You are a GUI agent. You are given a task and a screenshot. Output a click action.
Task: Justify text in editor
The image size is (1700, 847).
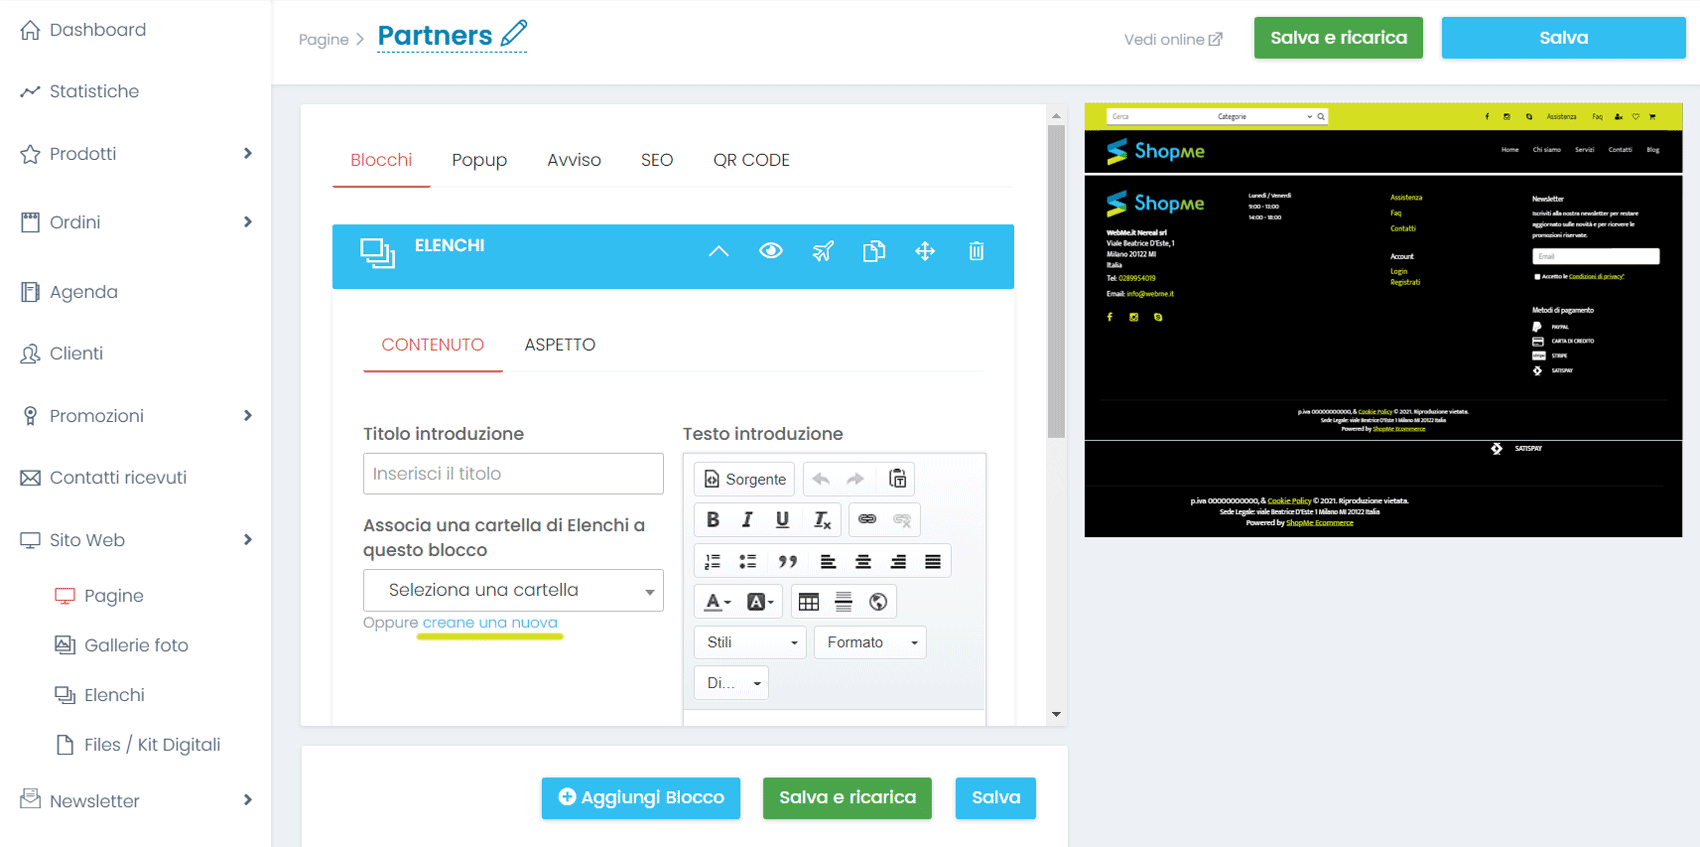(x=933, y=561)
